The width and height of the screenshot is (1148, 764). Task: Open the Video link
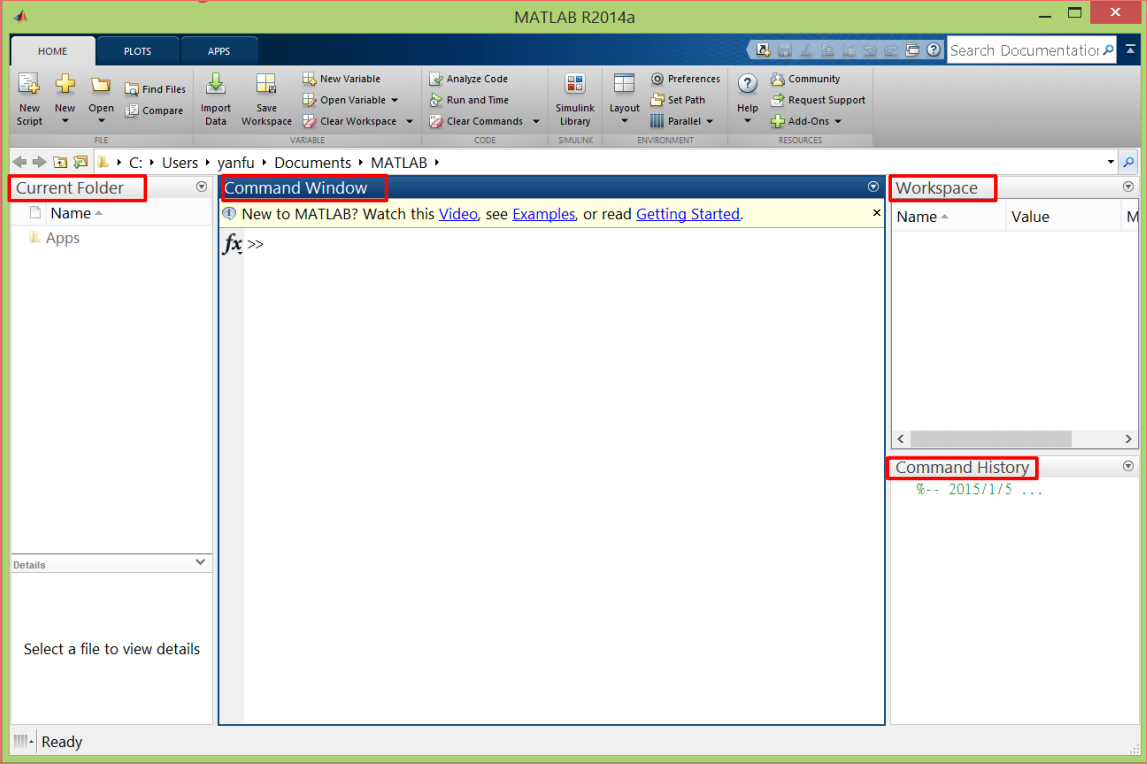click(x=458, y=214)
